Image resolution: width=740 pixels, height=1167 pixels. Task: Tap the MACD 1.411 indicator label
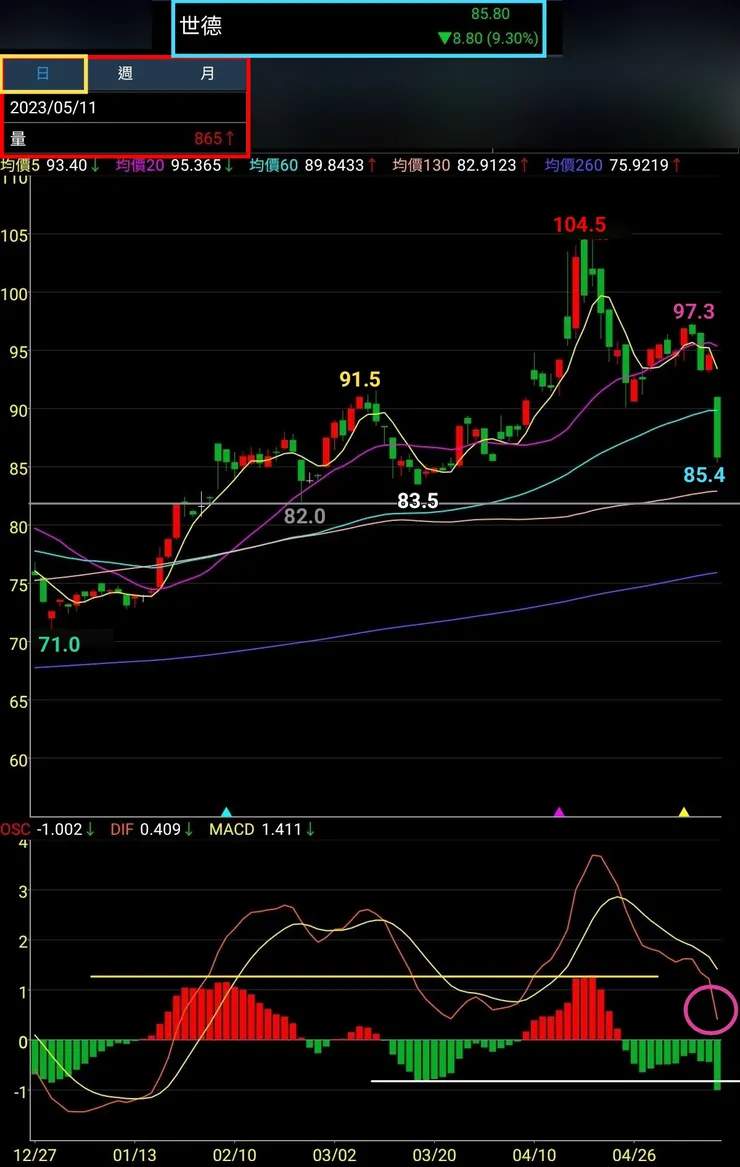tap(262, 829)
